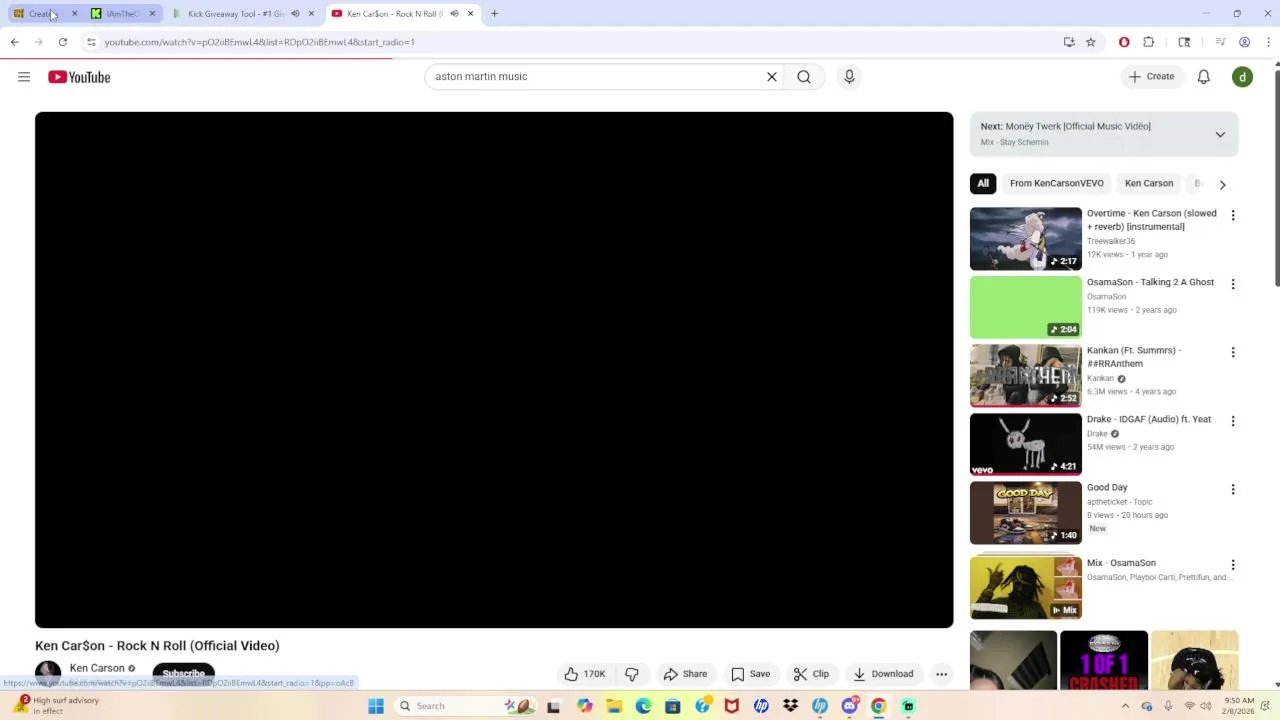This screenshot has width=1280, height=720.
Task: Clear the search box text
Action: click(772, 77)
